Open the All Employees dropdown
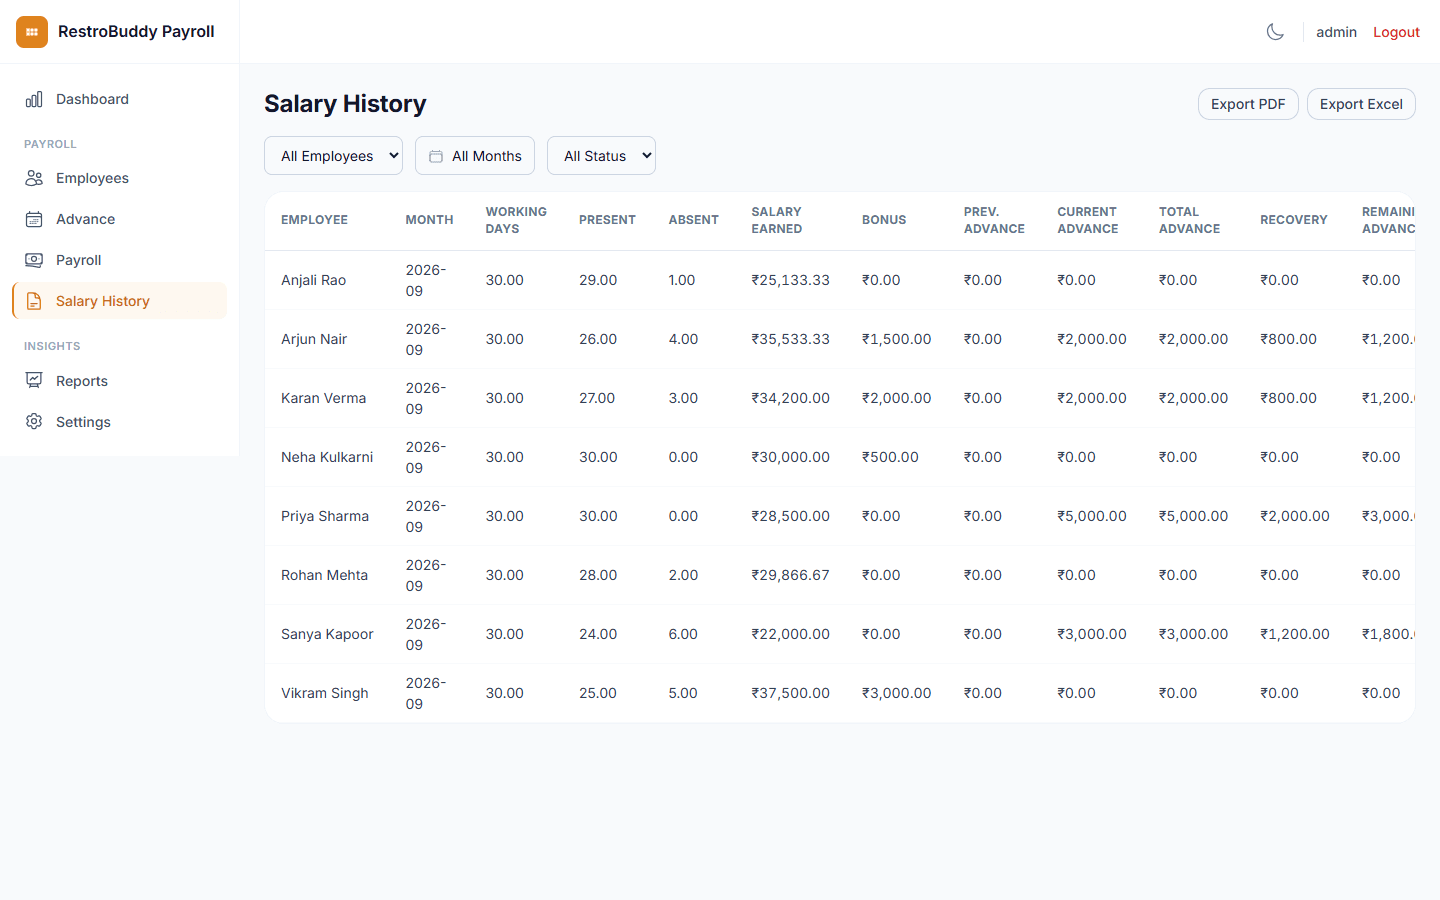 click(333, 156)
